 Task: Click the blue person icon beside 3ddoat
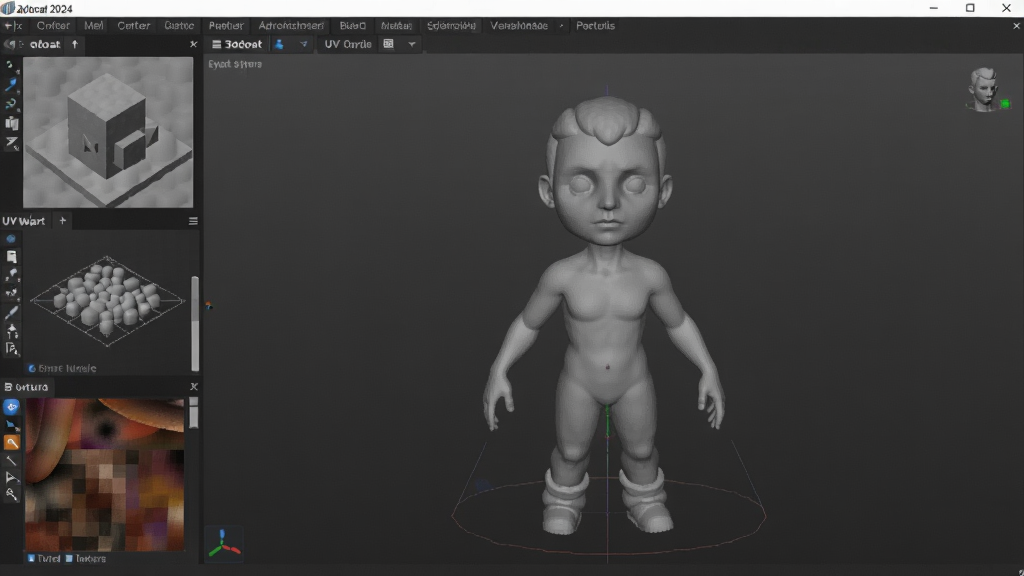coord(279,44)
